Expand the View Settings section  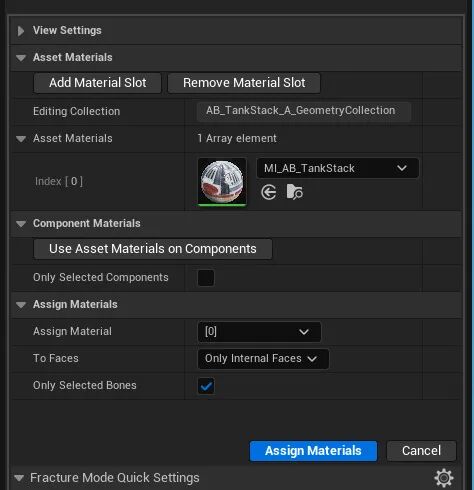click(21, 31)
